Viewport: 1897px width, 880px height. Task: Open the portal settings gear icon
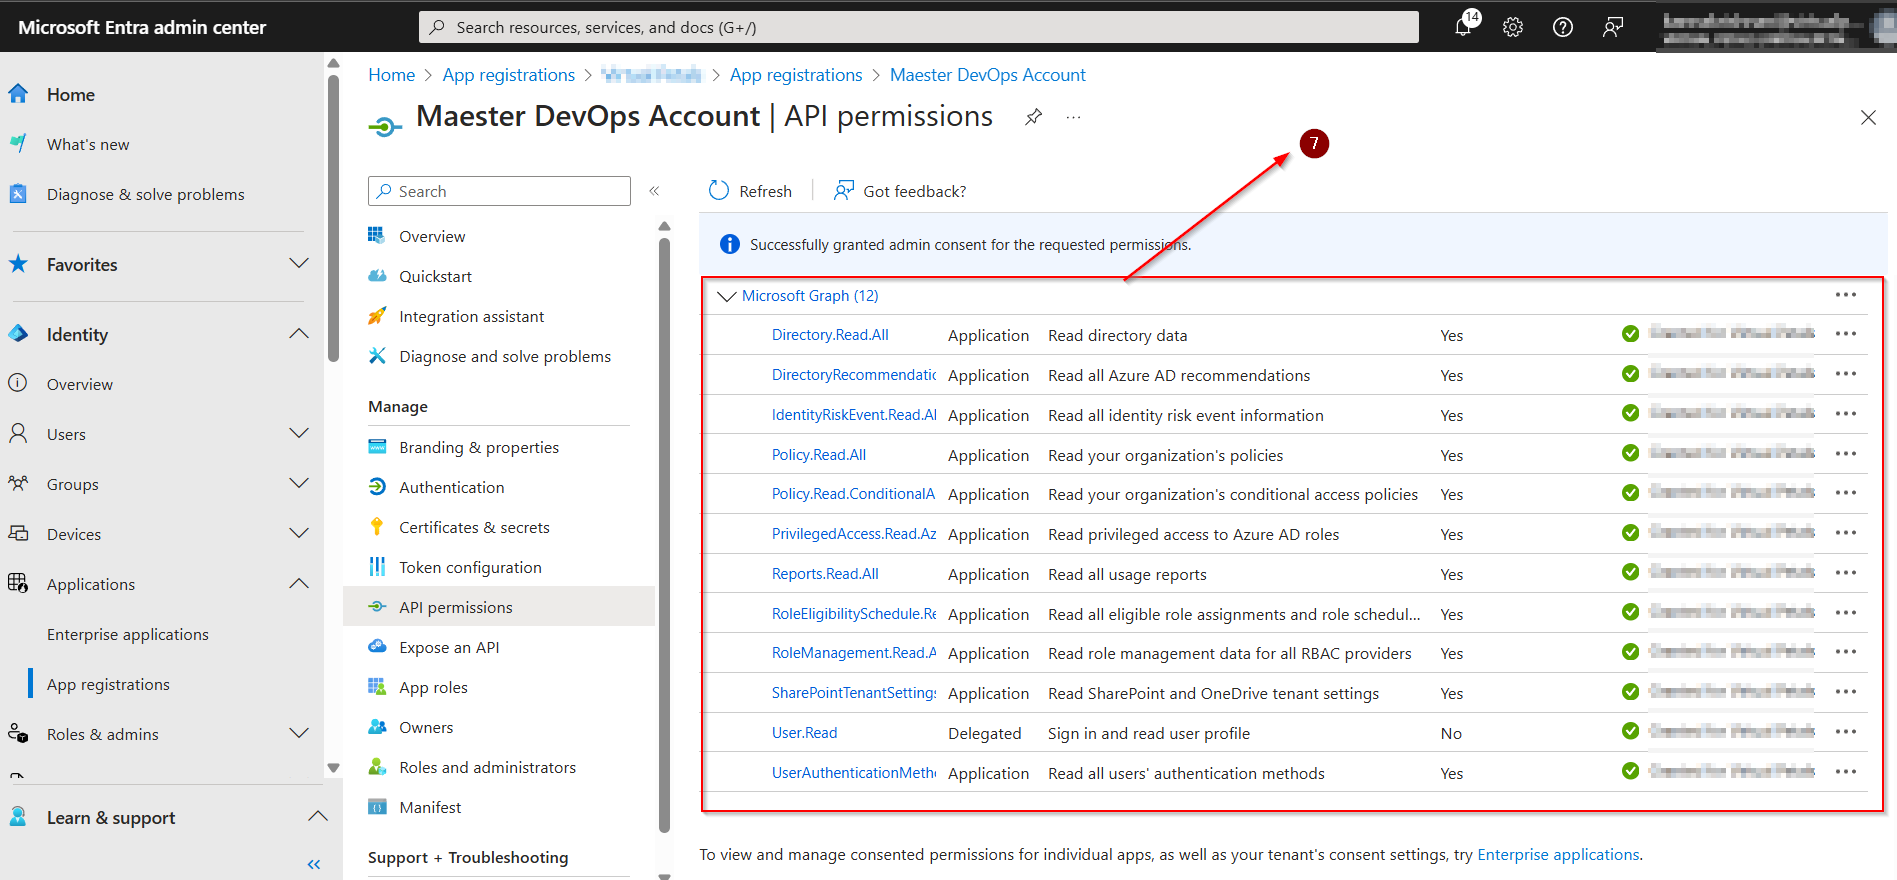coord(1513,27)
